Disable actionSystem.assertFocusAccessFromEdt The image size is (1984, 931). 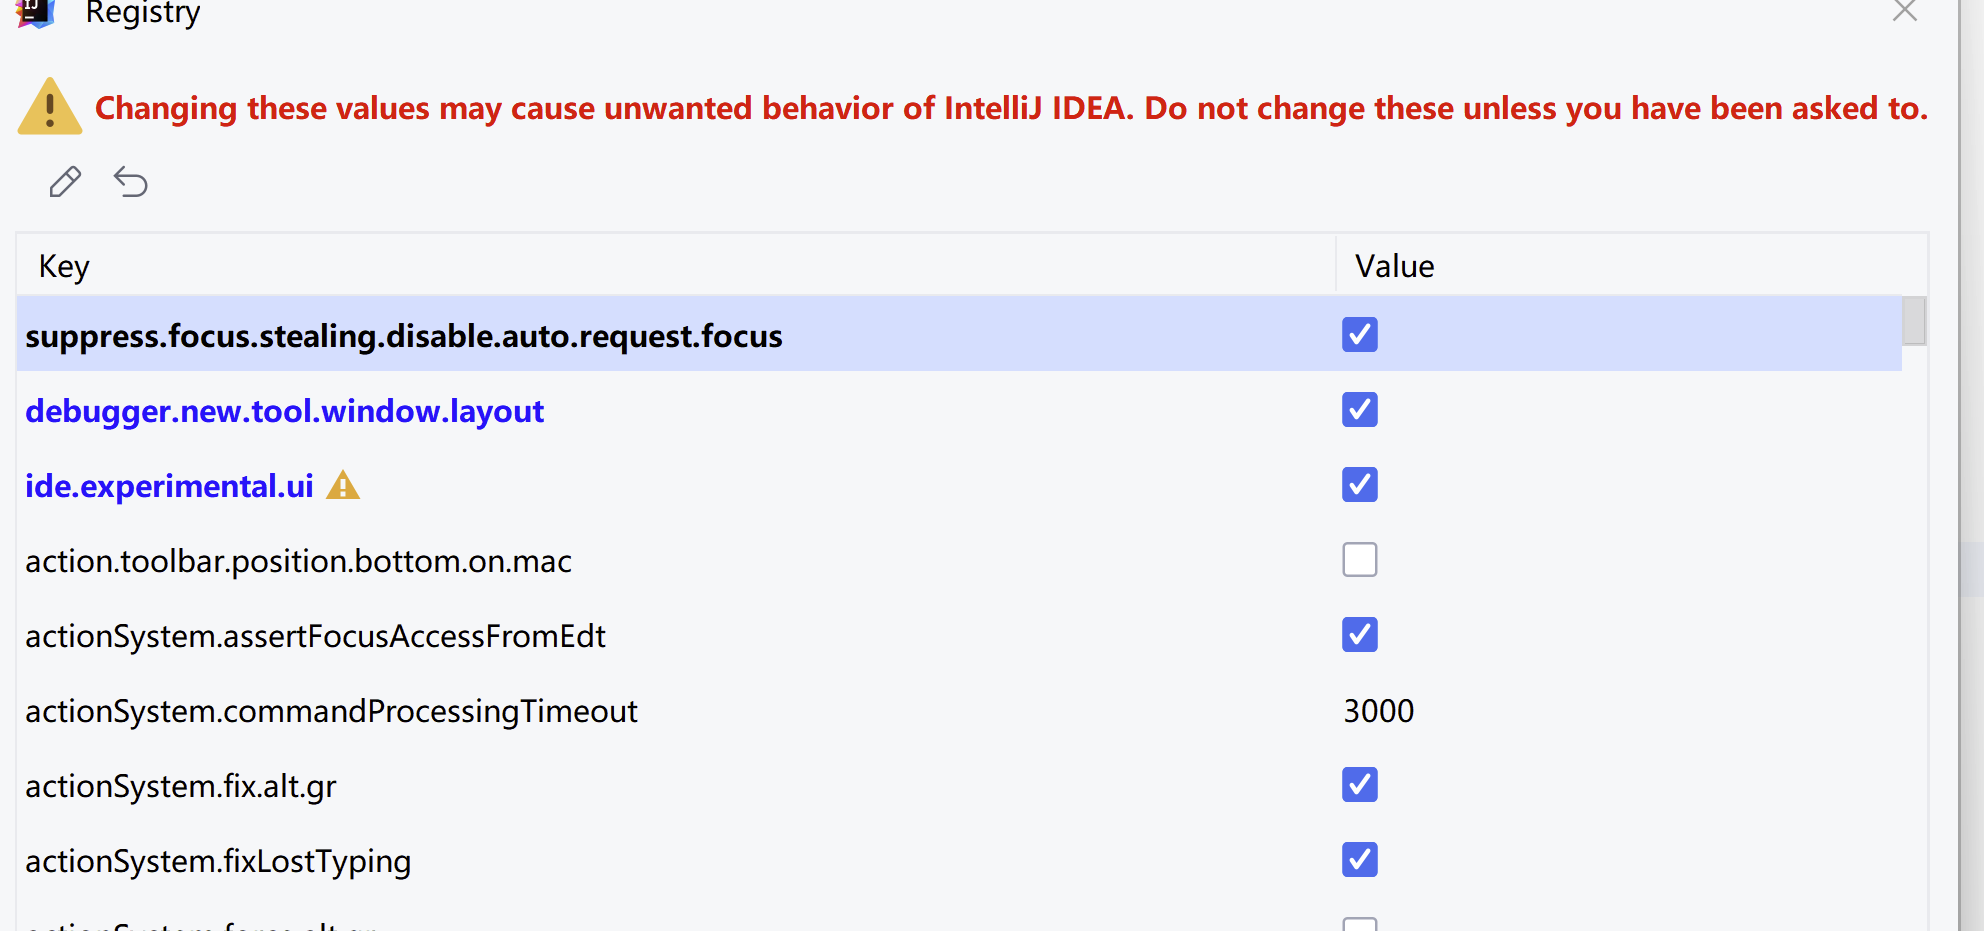tap(1359, 635)
